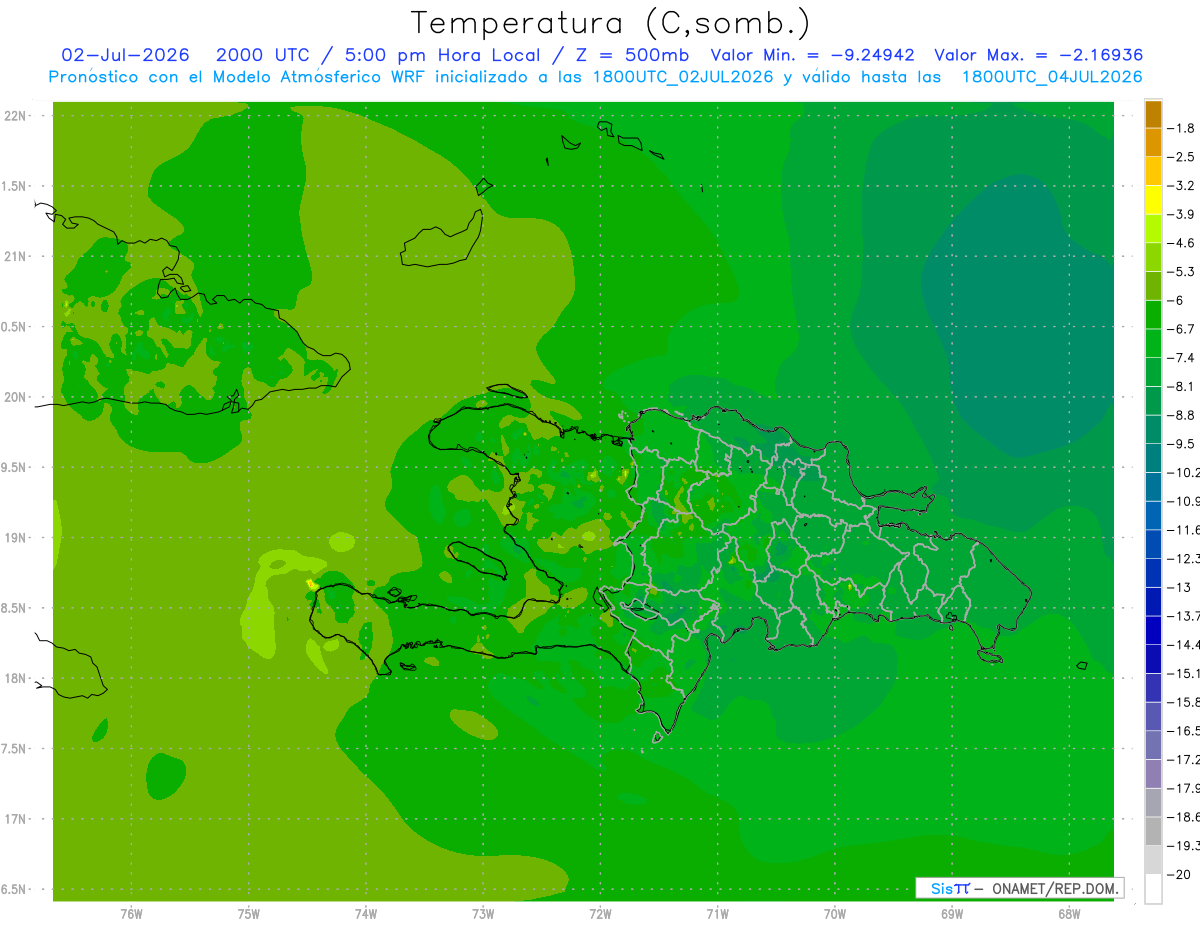This screenshot has width=1200, height=927.
Task: Click the "76W" longitude axis label
Action: coord(131,914)
